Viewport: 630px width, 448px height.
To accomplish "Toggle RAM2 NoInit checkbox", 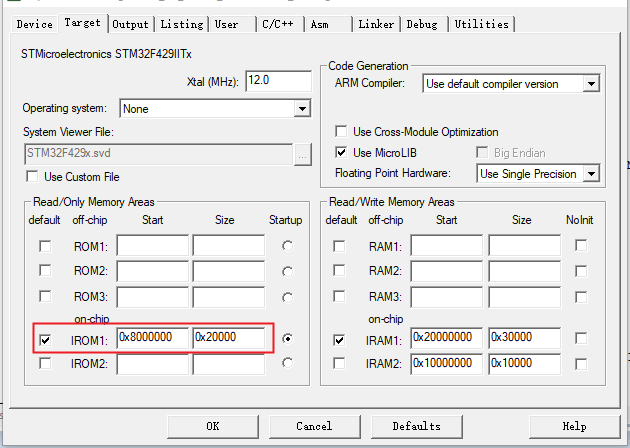I will (581, 271).
